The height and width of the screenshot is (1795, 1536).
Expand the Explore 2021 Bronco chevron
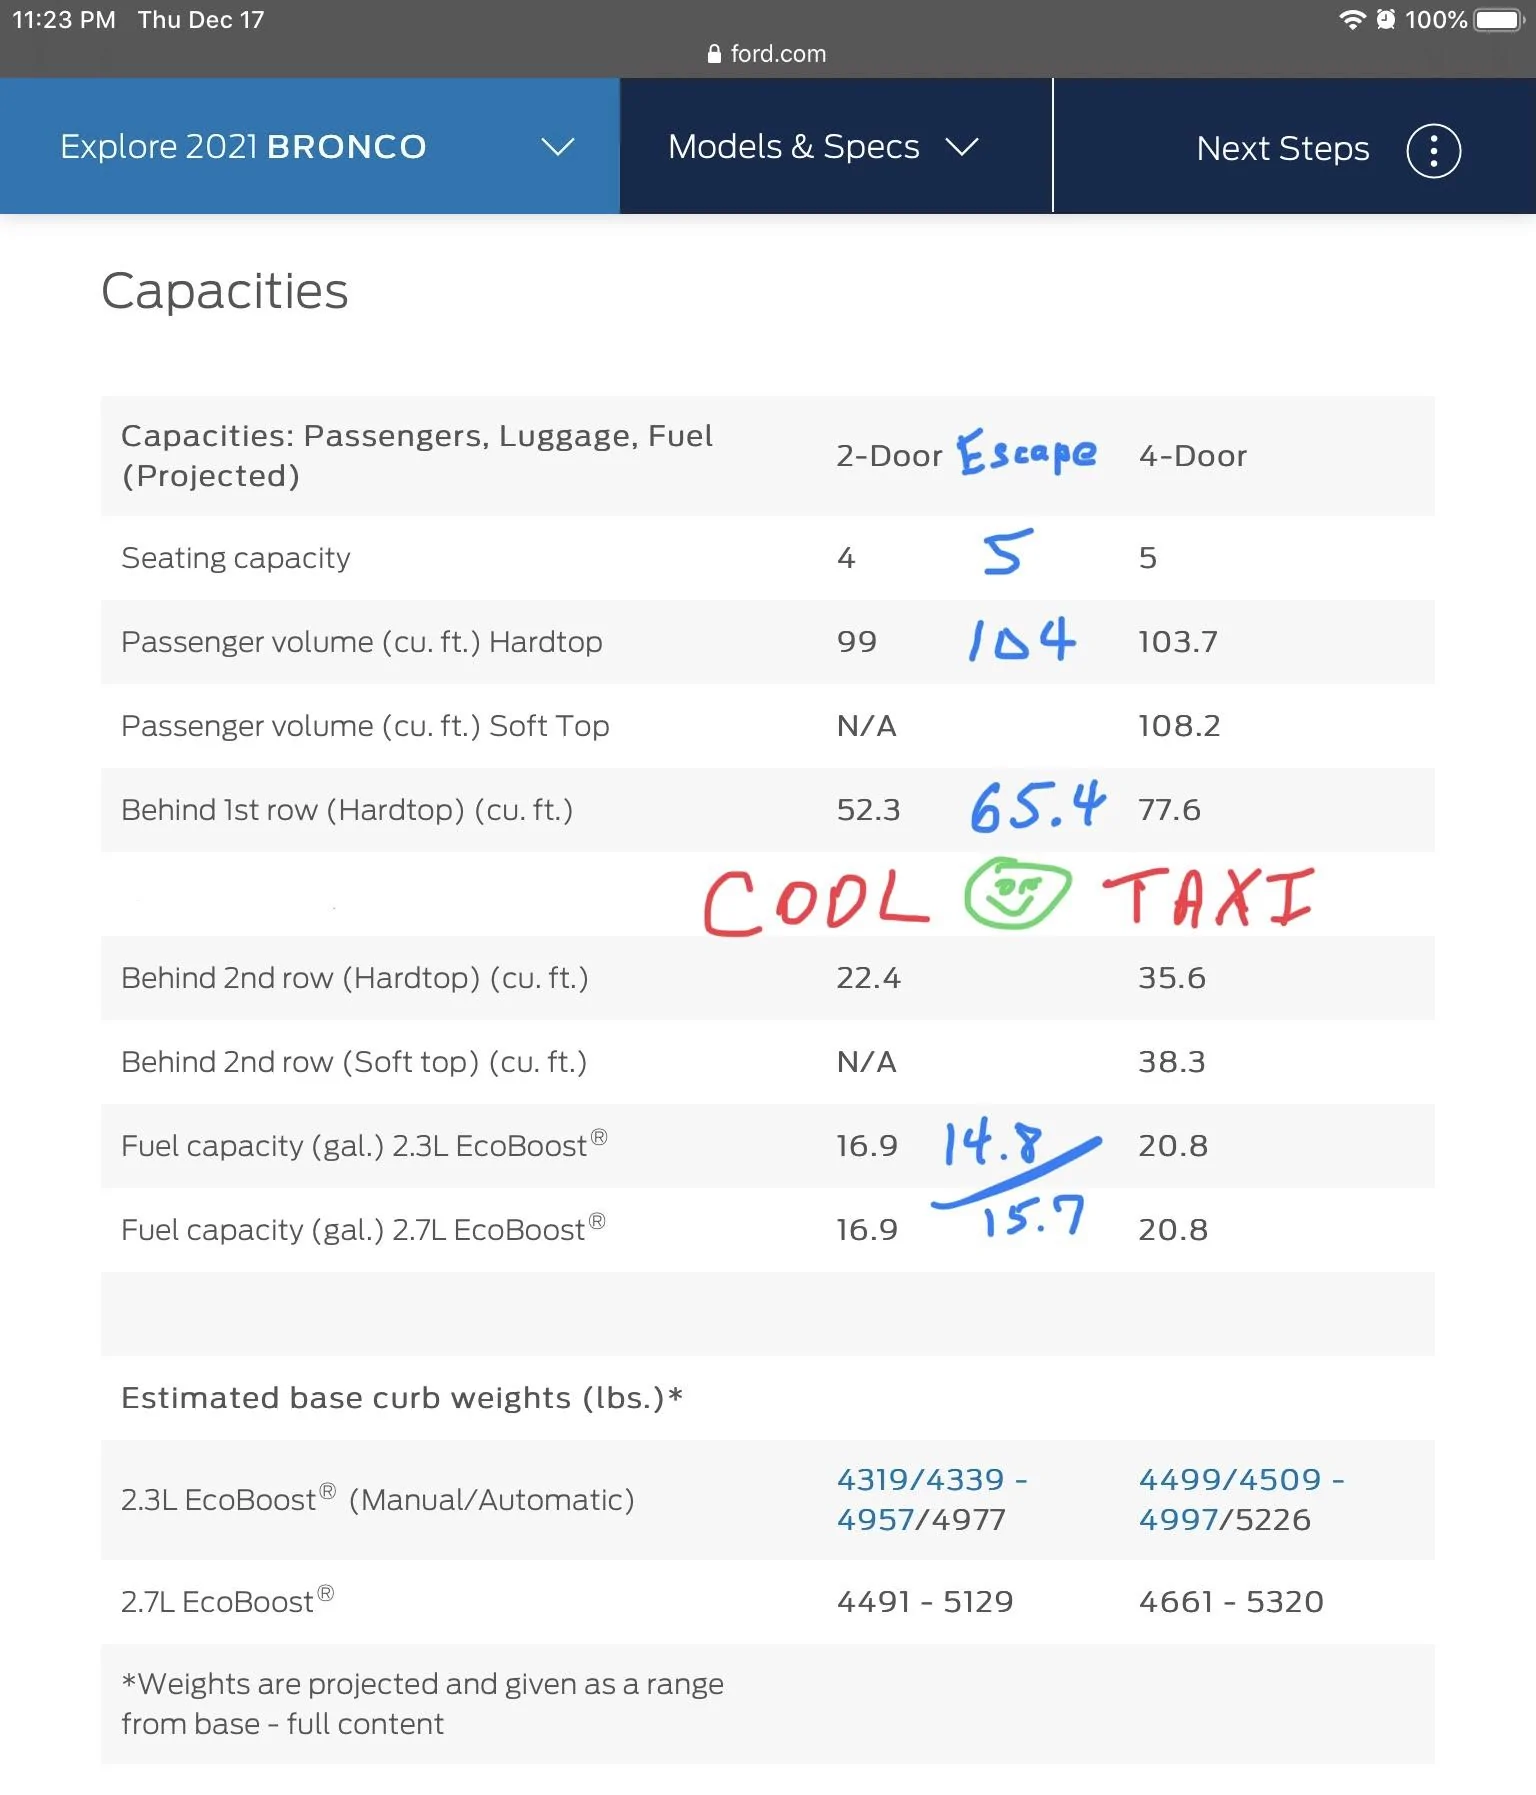(x=557, y=147)
